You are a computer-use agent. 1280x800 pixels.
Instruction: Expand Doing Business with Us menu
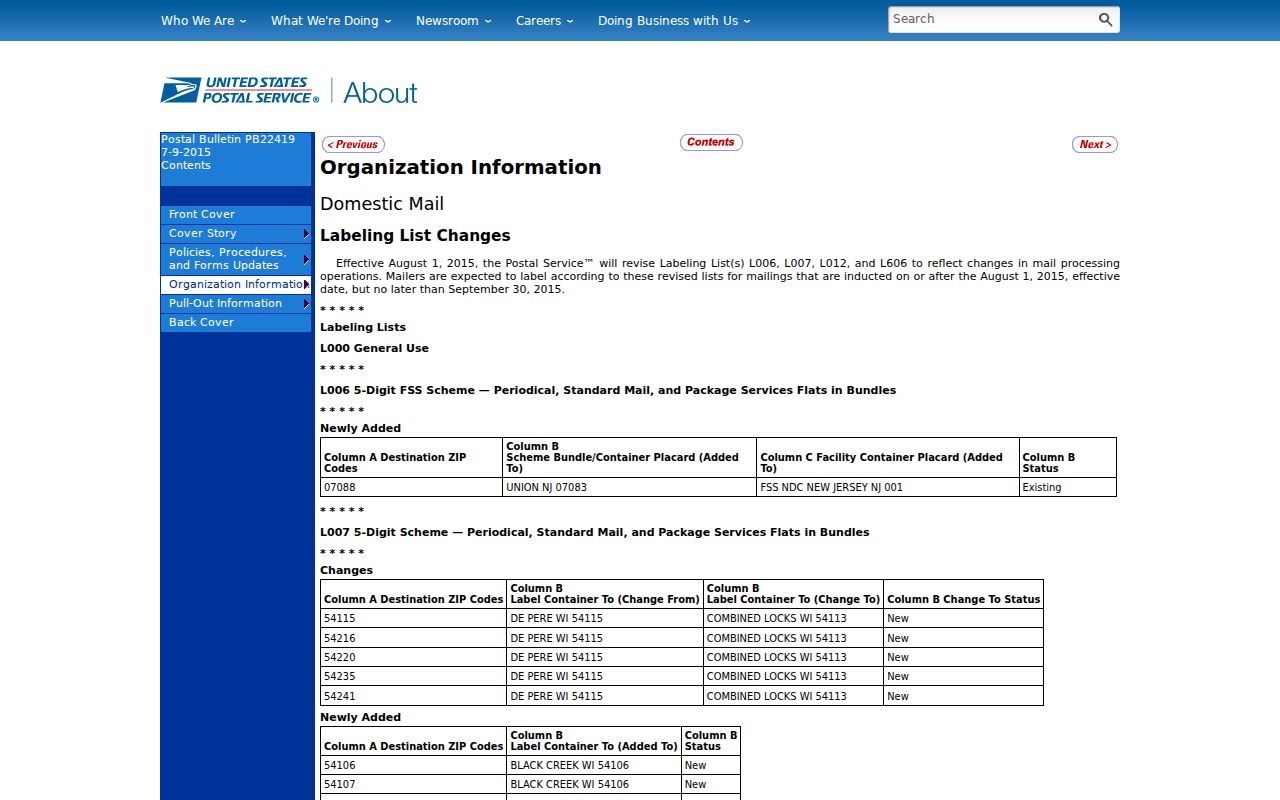pyautogui.click(x=674, y=20)
